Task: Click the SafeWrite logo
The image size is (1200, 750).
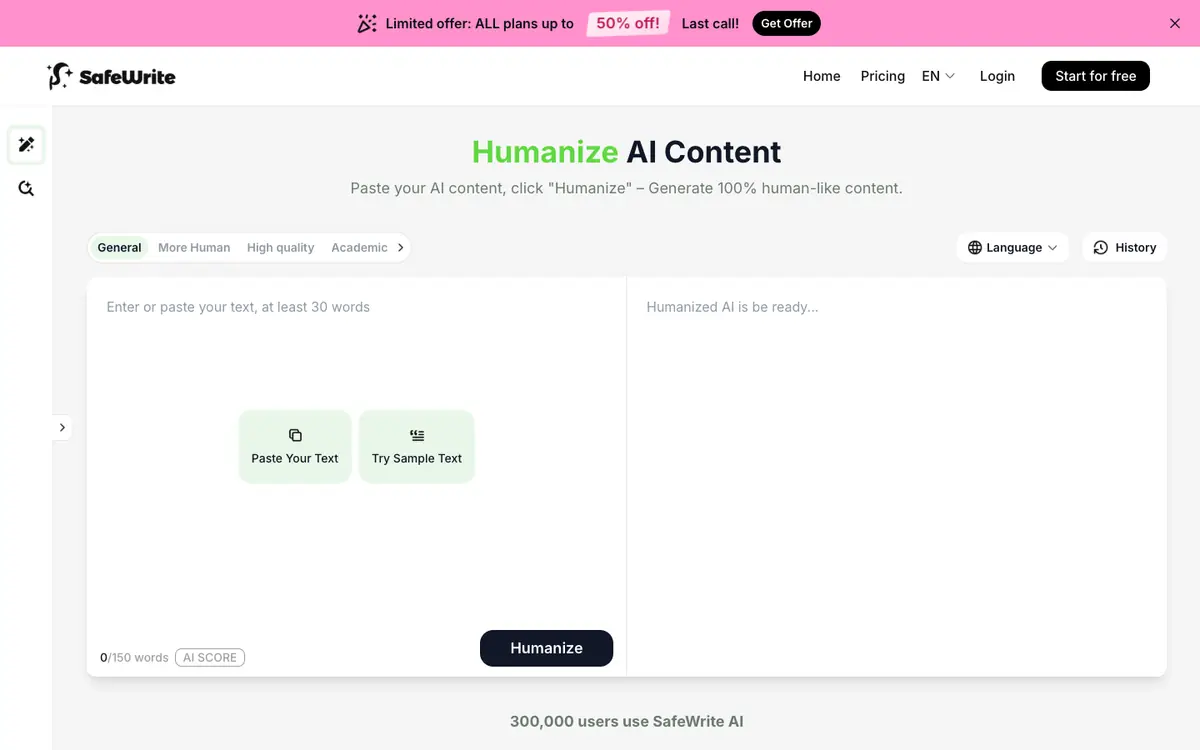Action: [x=111, y=76]
